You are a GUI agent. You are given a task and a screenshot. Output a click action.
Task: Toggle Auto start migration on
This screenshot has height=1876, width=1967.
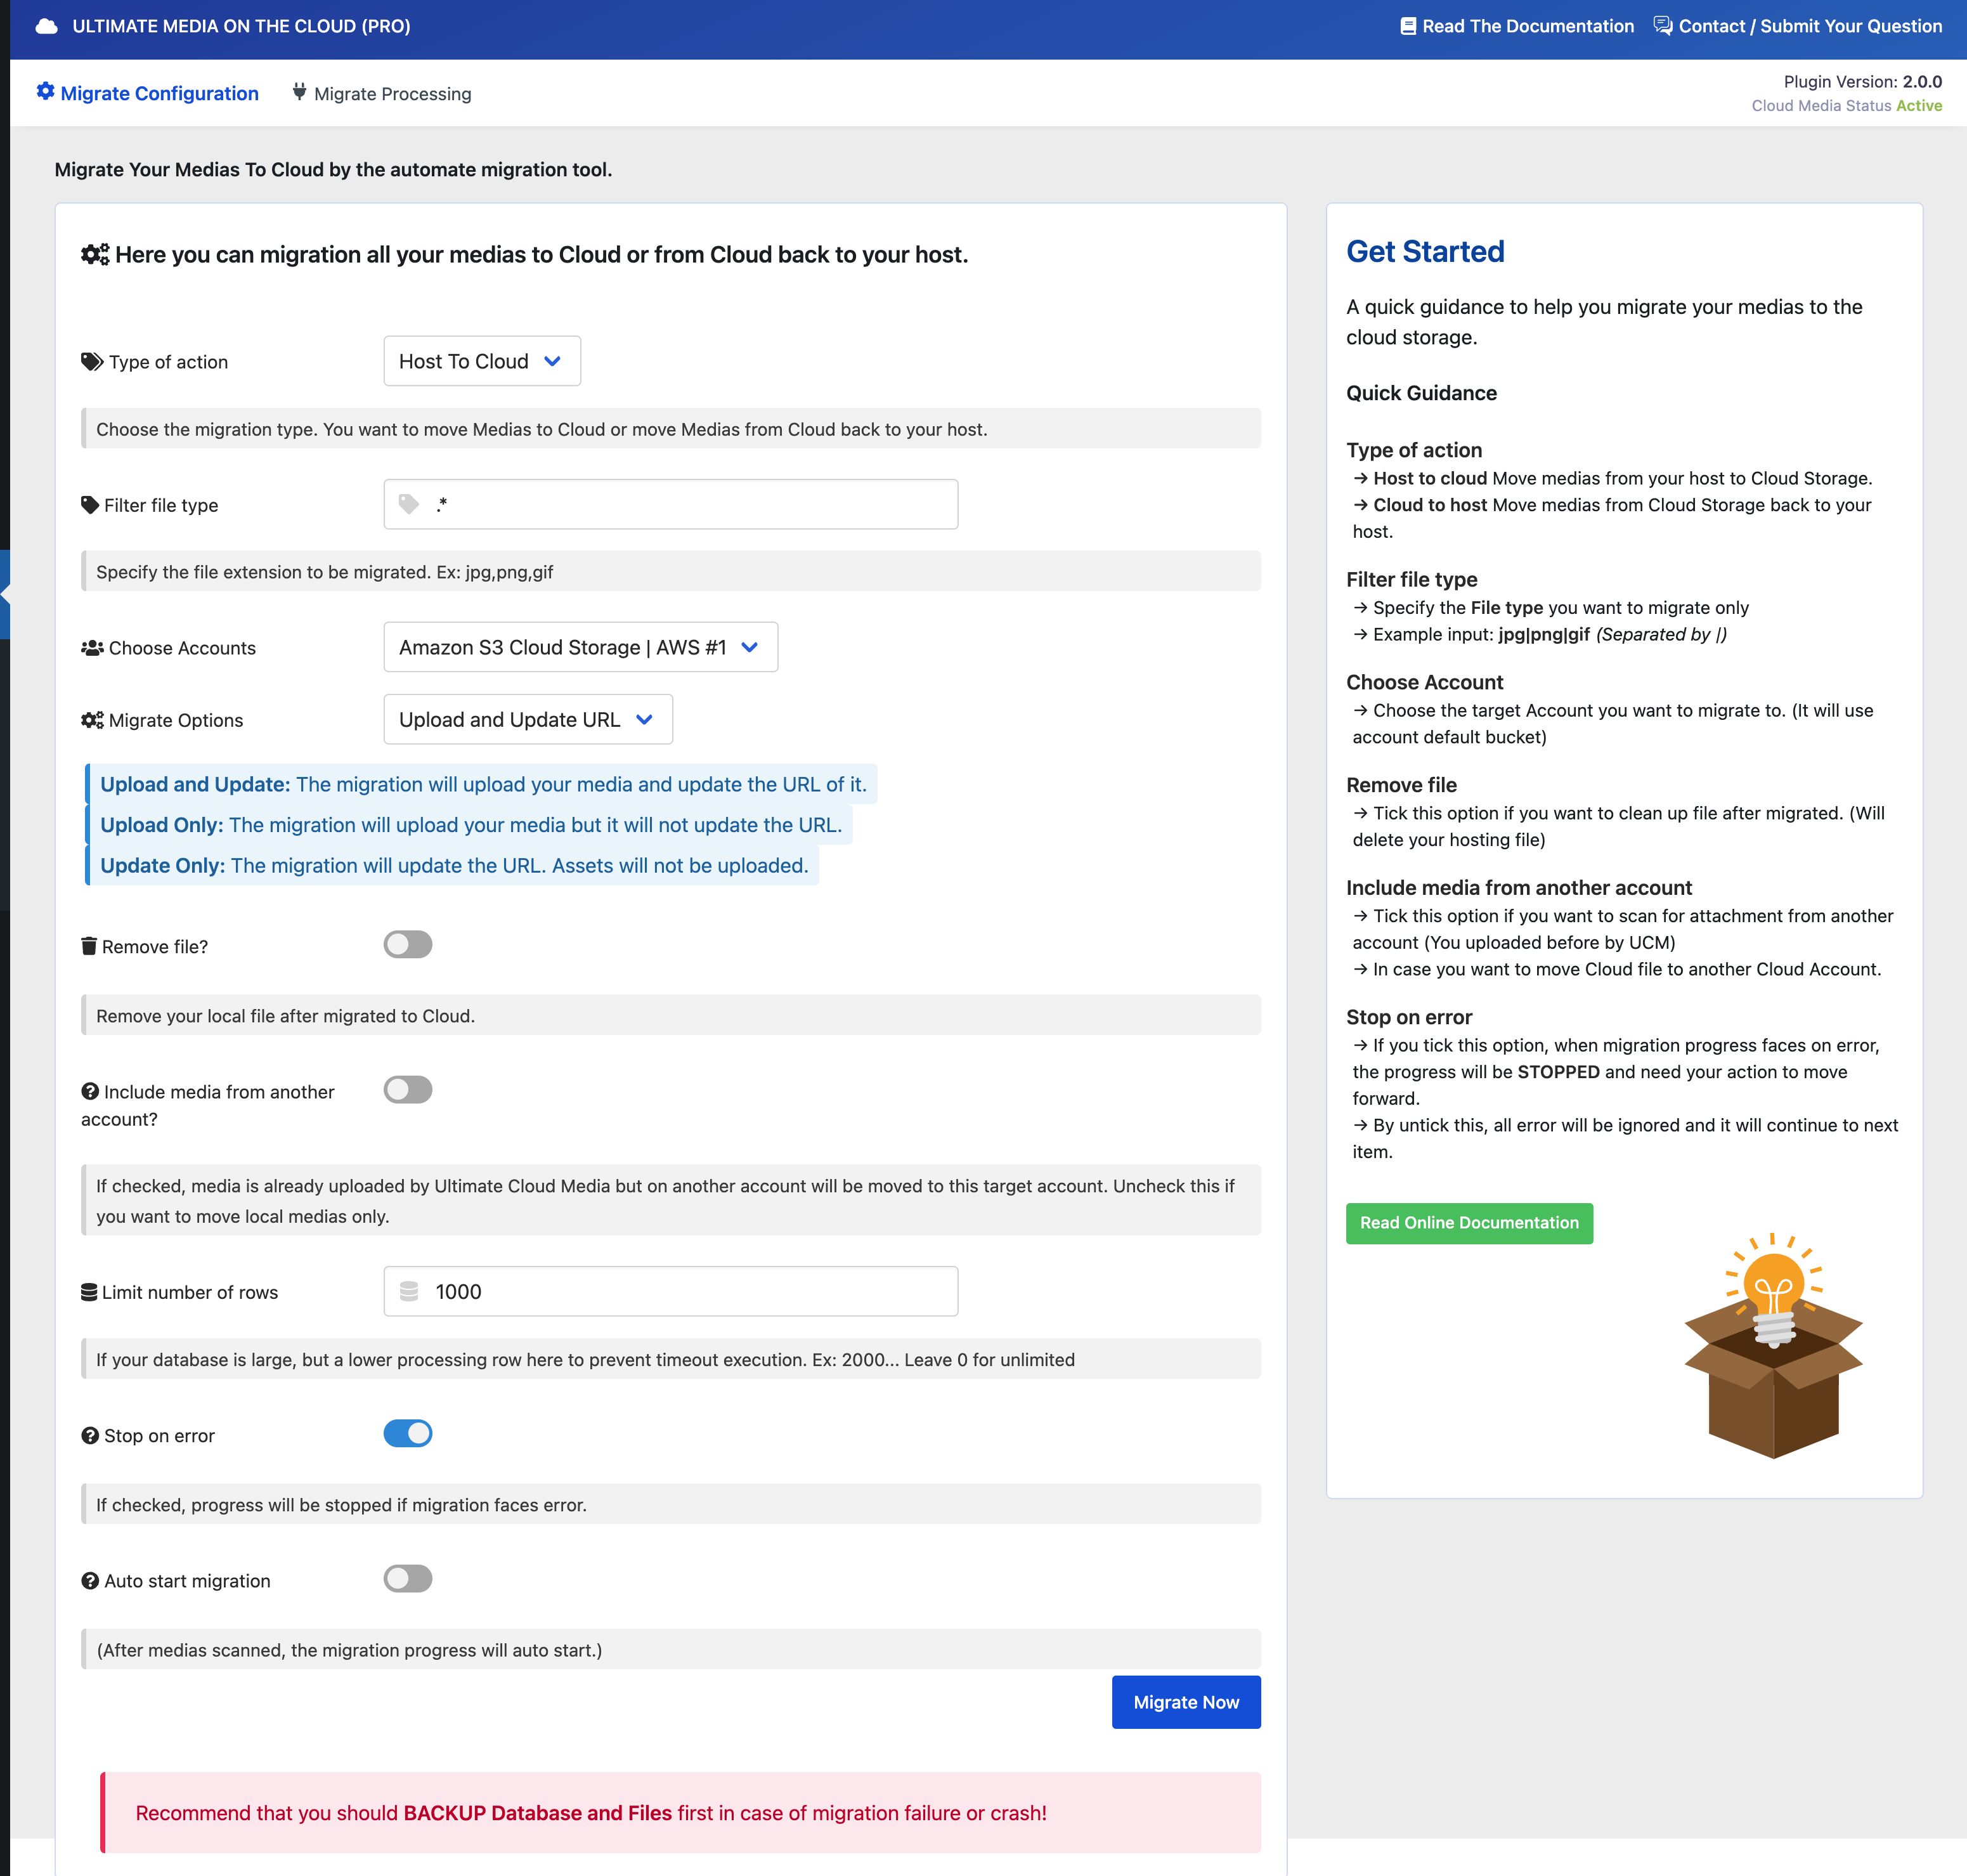coord(408,1579)
